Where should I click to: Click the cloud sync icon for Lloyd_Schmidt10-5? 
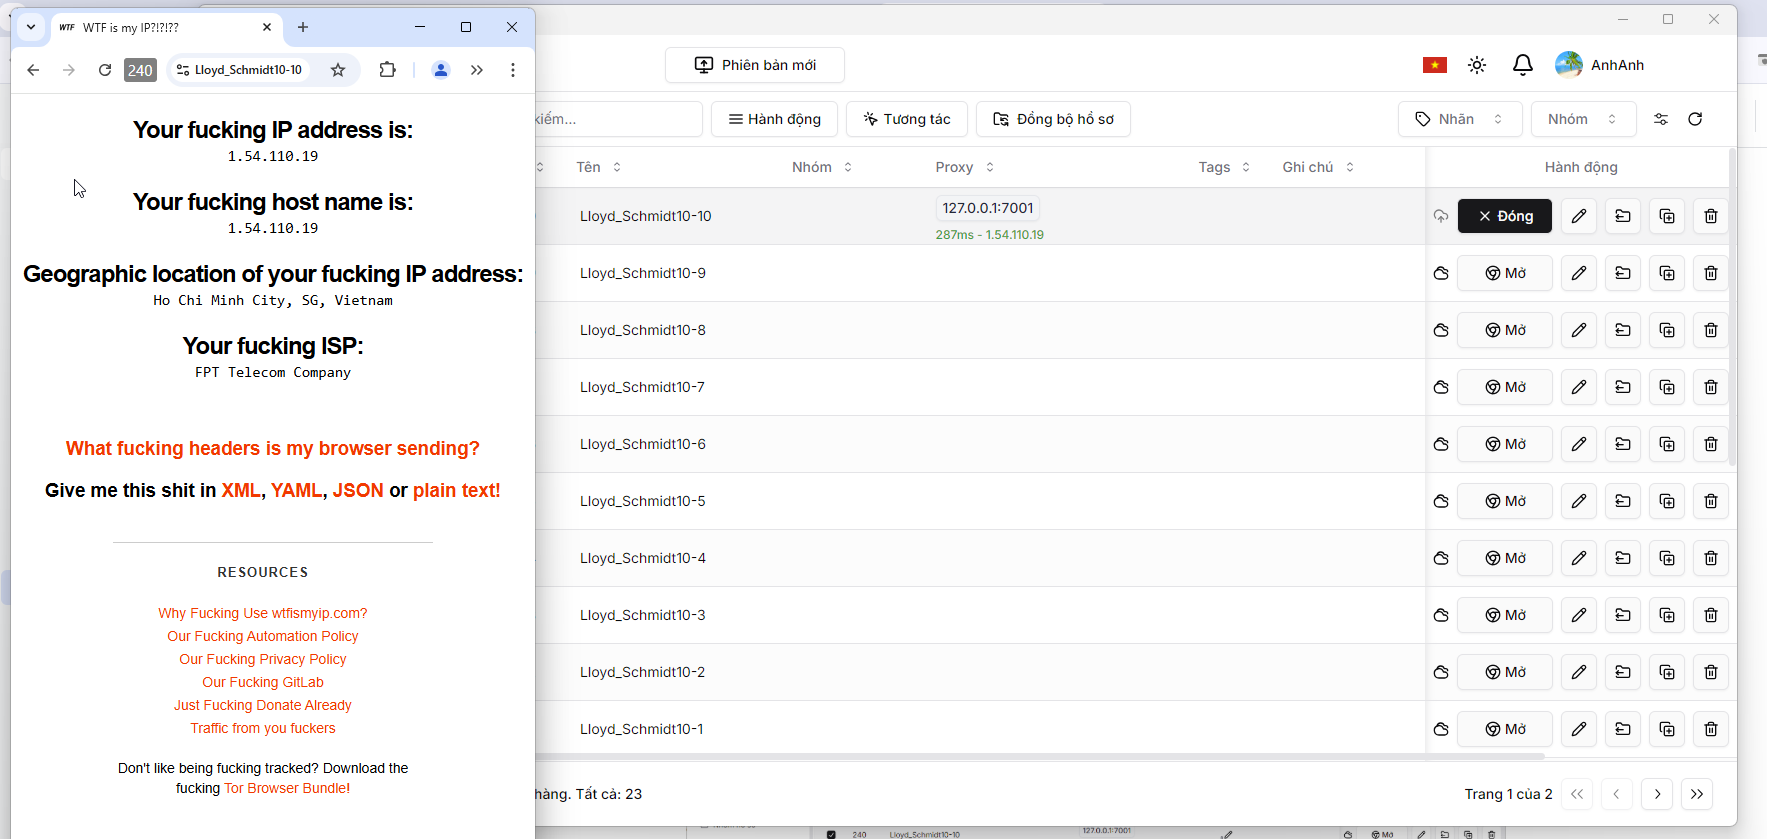click(1441, 501)
